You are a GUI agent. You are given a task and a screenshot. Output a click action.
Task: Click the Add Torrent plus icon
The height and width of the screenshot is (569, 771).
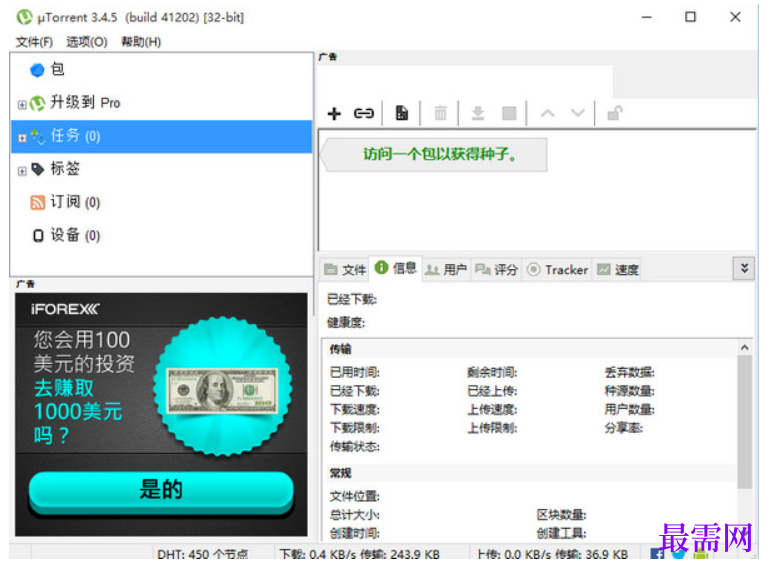(334, 114)
